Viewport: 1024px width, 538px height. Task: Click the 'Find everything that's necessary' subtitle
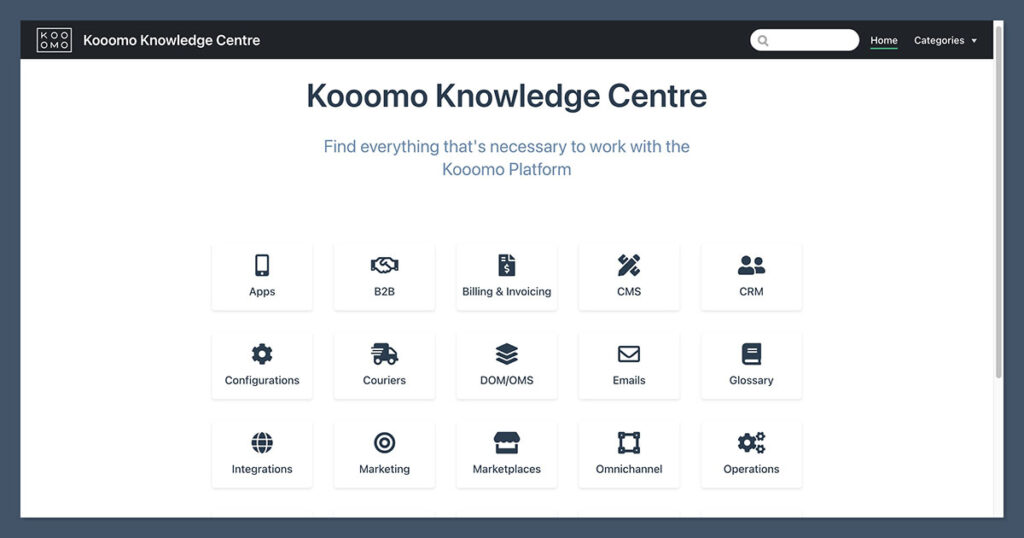click(x=507, y=157)
